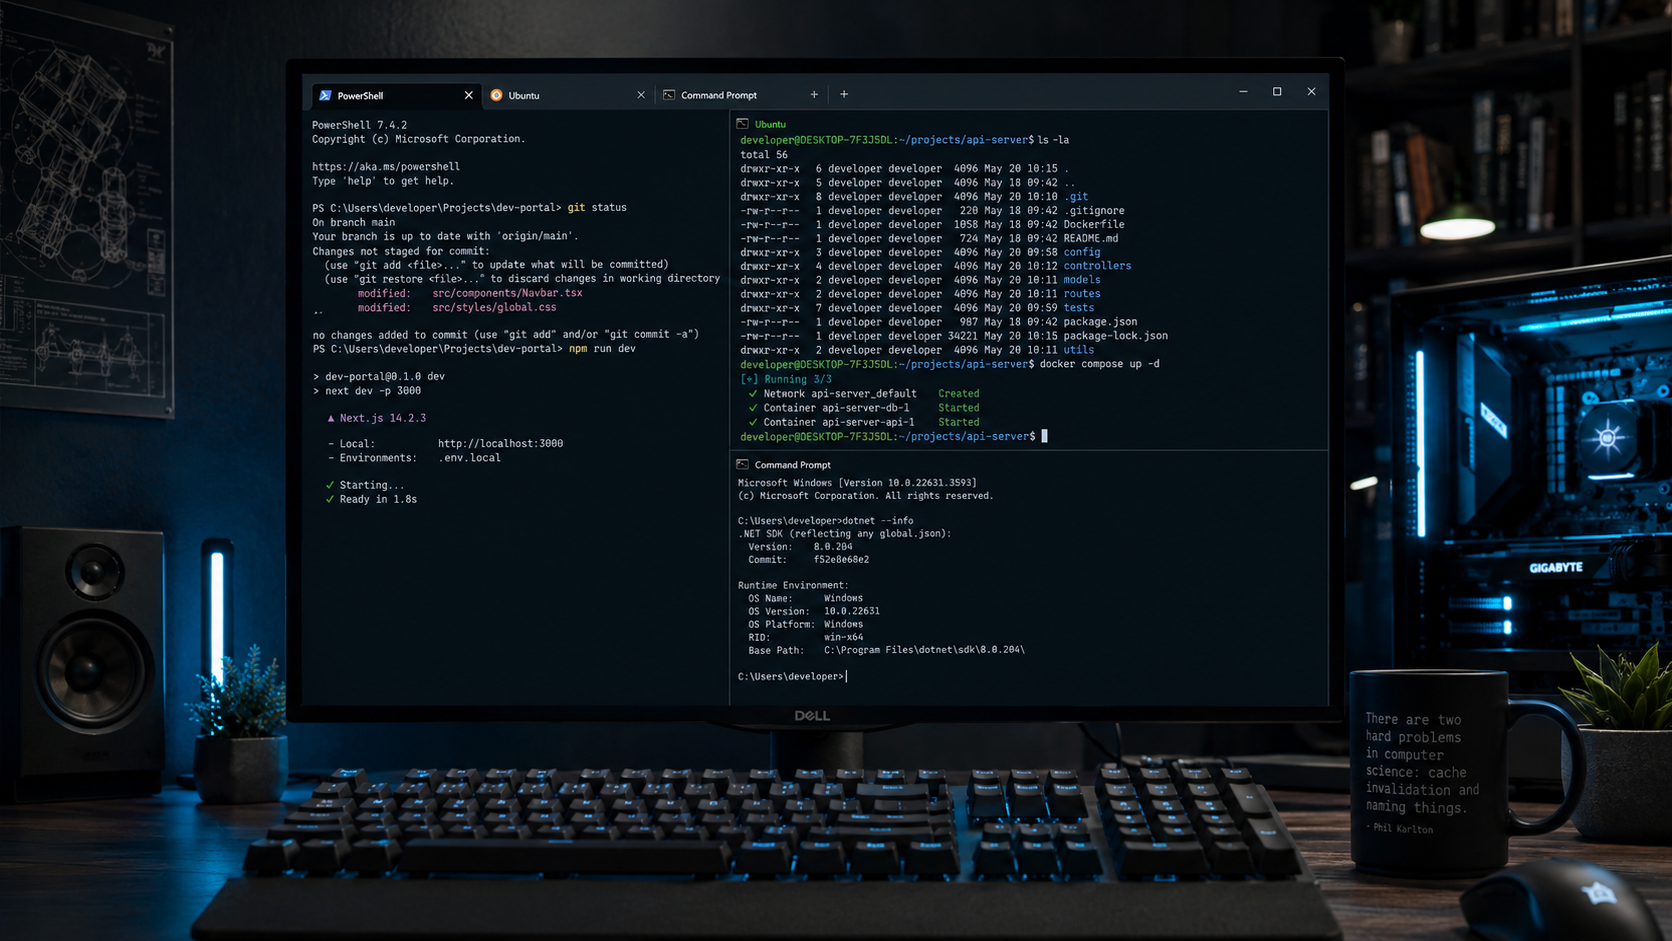
Task: Click the src/styles/global.css path
Action: tap(494, 307)
